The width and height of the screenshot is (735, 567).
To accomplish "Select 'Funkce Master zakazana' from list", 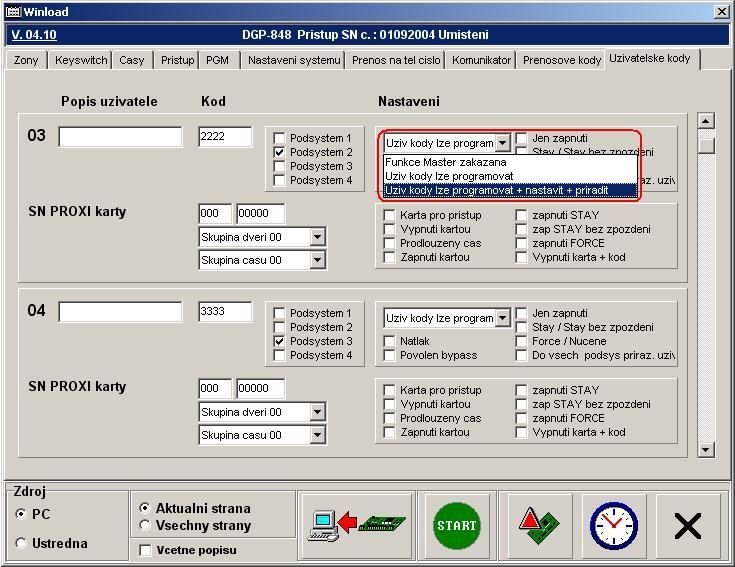I will click(x=445, y=162).
